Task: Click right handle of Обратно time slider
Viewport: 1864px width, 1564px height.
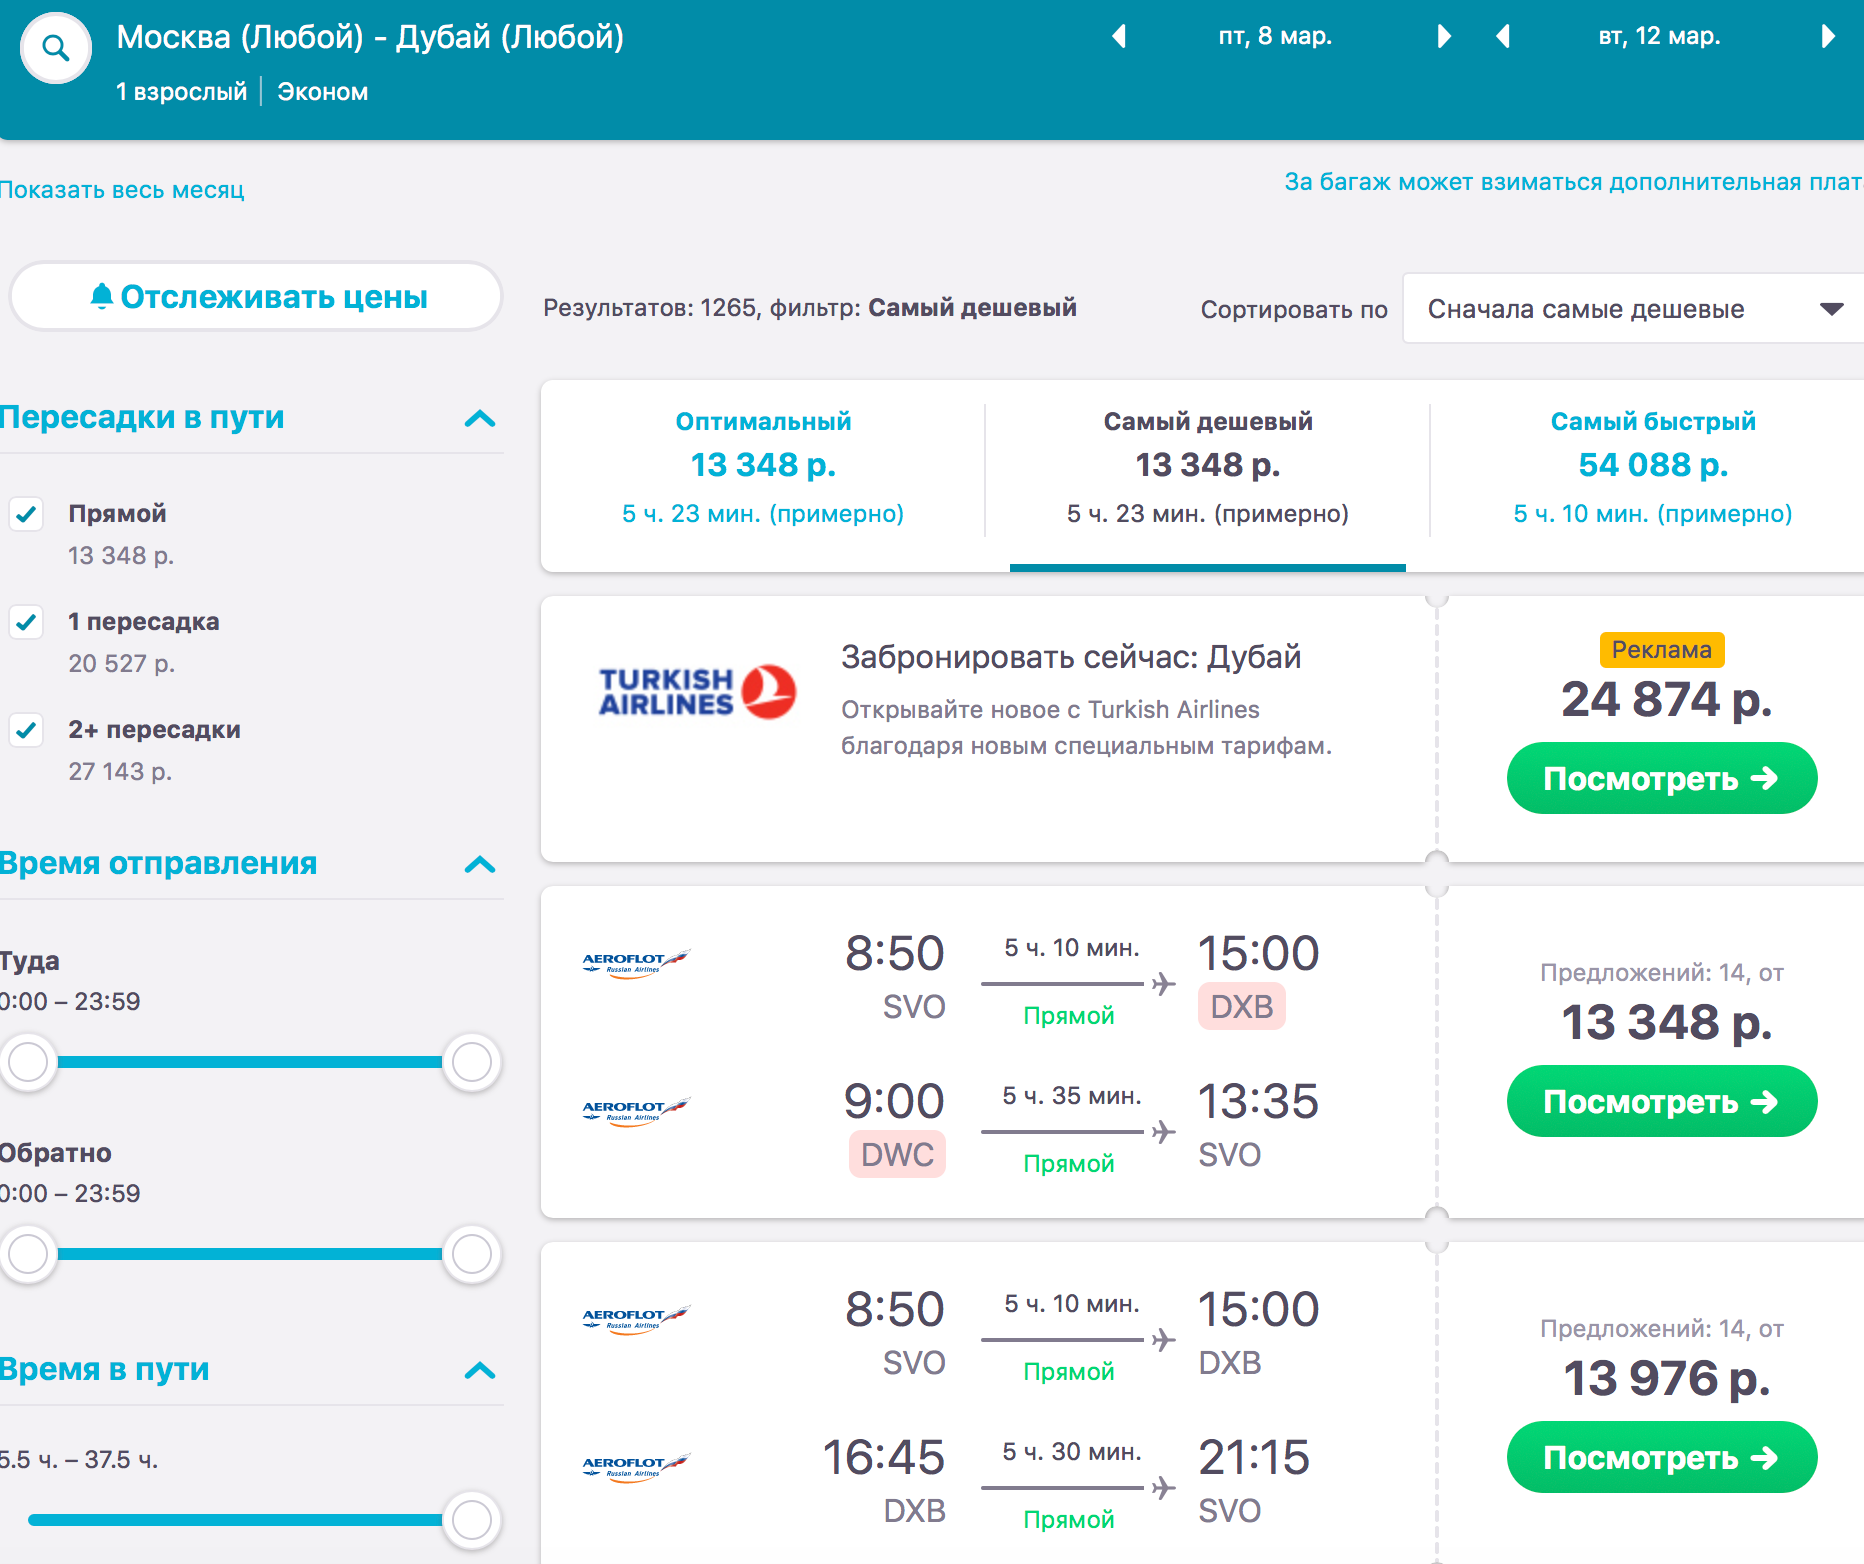Action: point(472,1254)
